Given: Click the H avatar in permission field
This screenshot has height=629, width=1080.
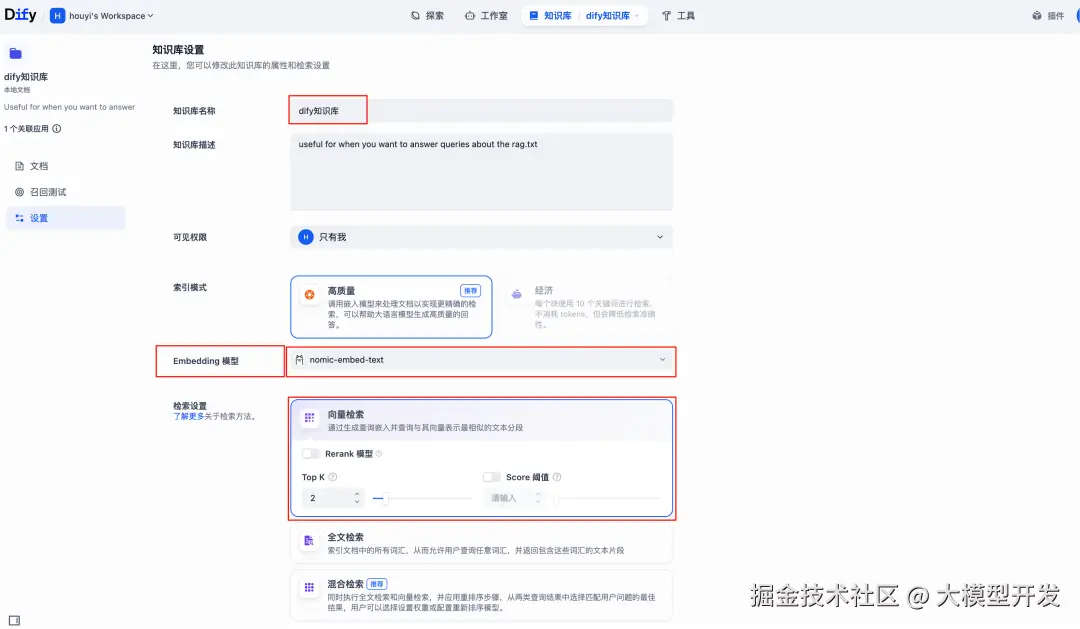Looking at the screenshot, I should 306,237.
